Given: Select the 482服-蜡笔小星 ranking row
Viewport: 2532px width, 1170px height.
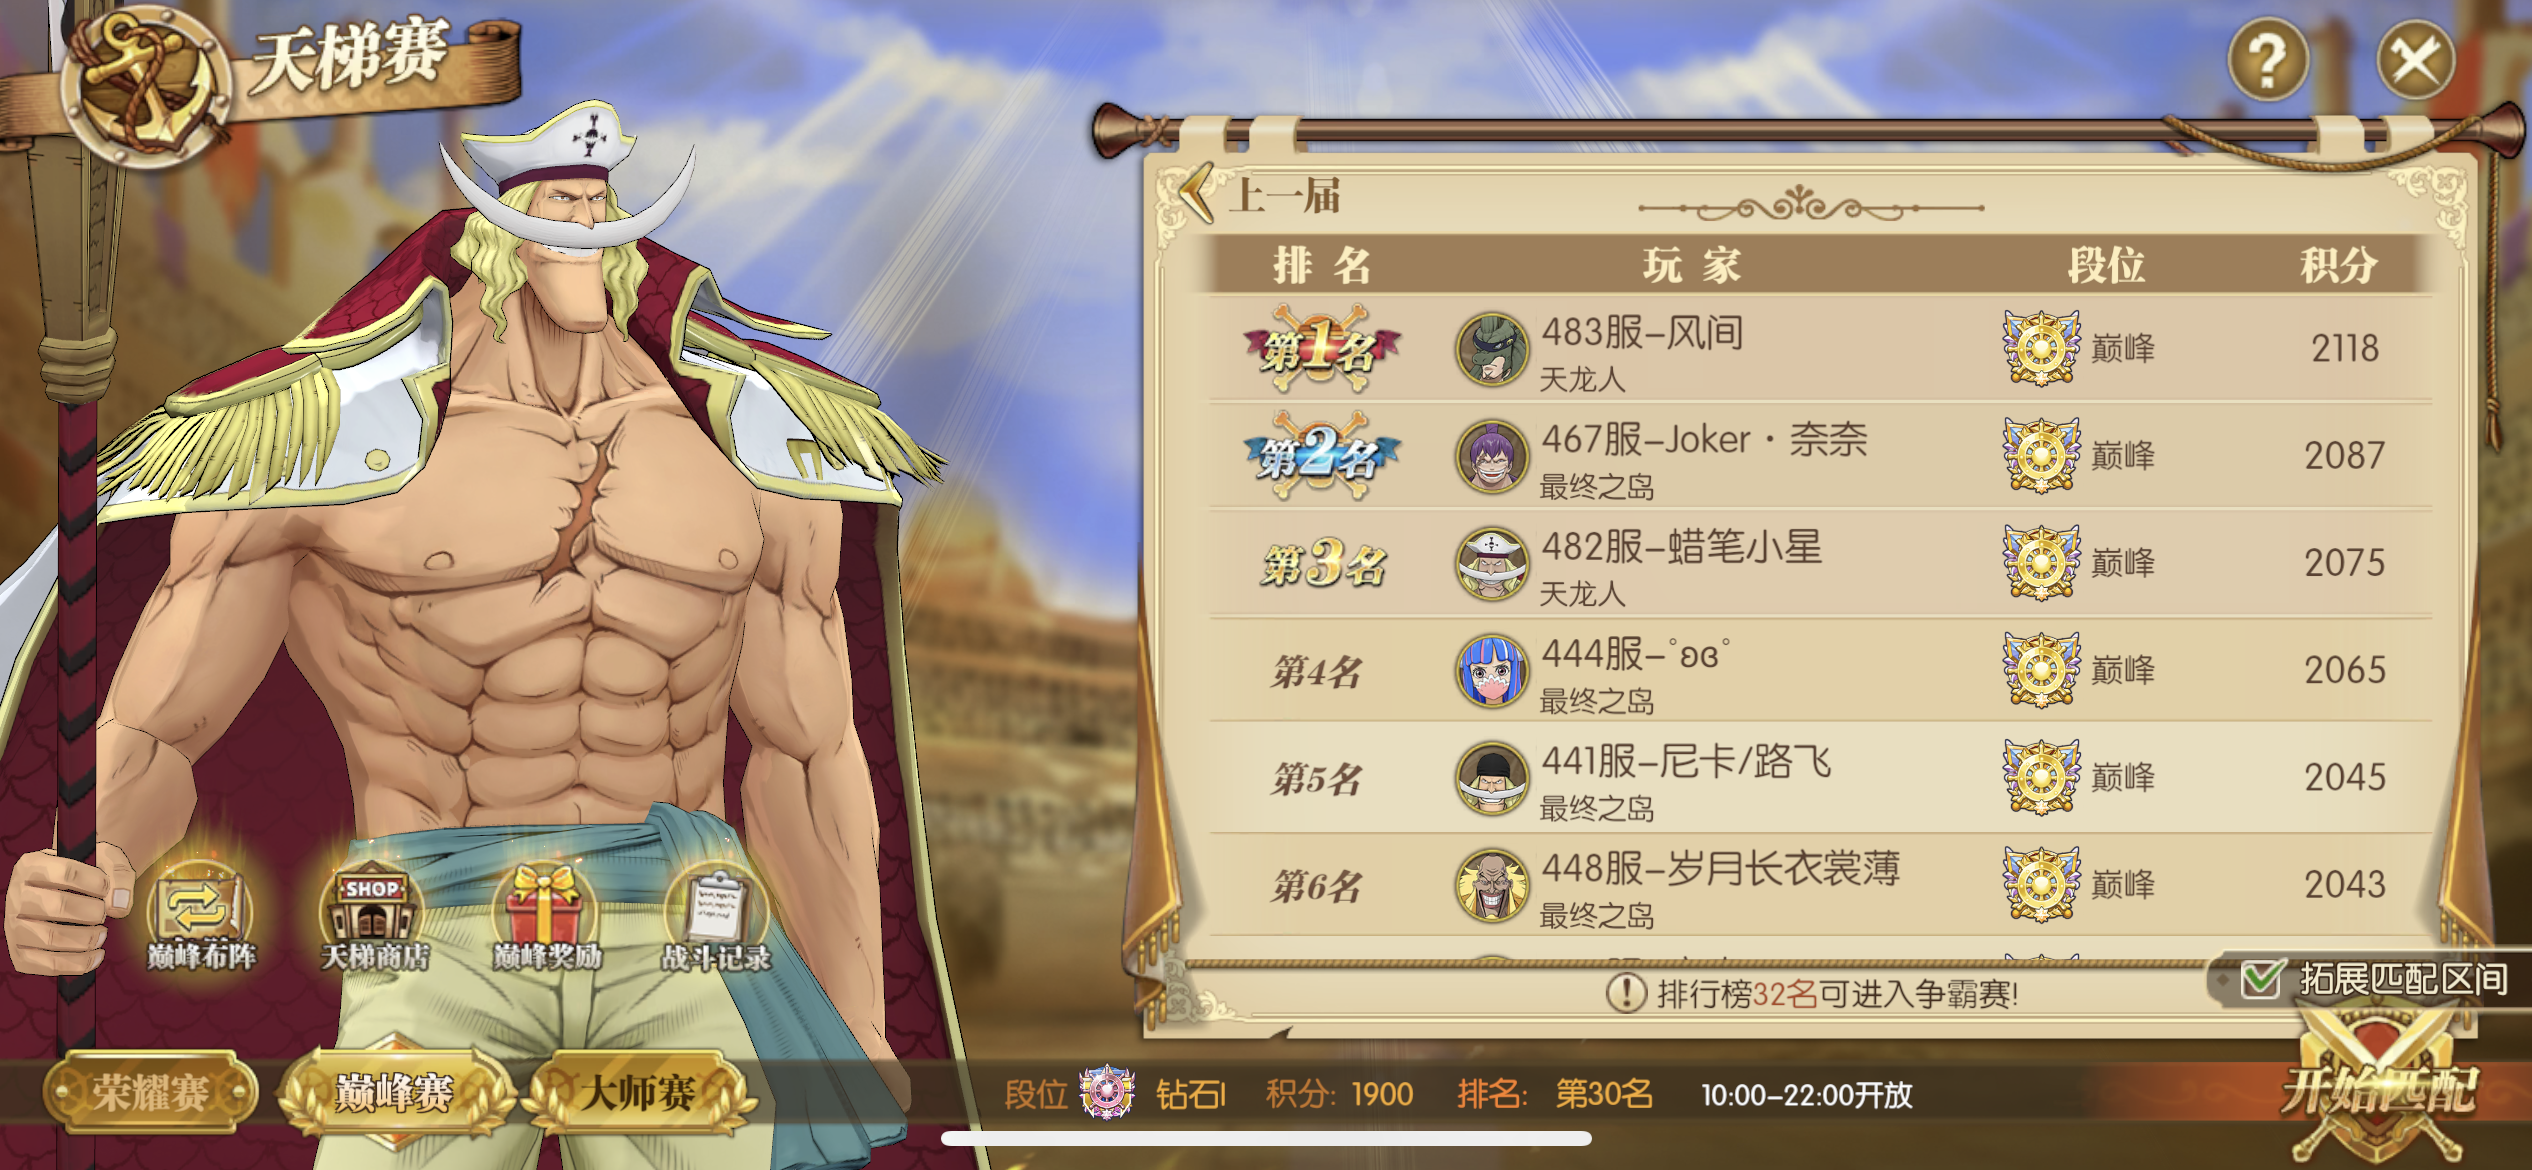Looking at the screenshot, I should click(1820, 563).
